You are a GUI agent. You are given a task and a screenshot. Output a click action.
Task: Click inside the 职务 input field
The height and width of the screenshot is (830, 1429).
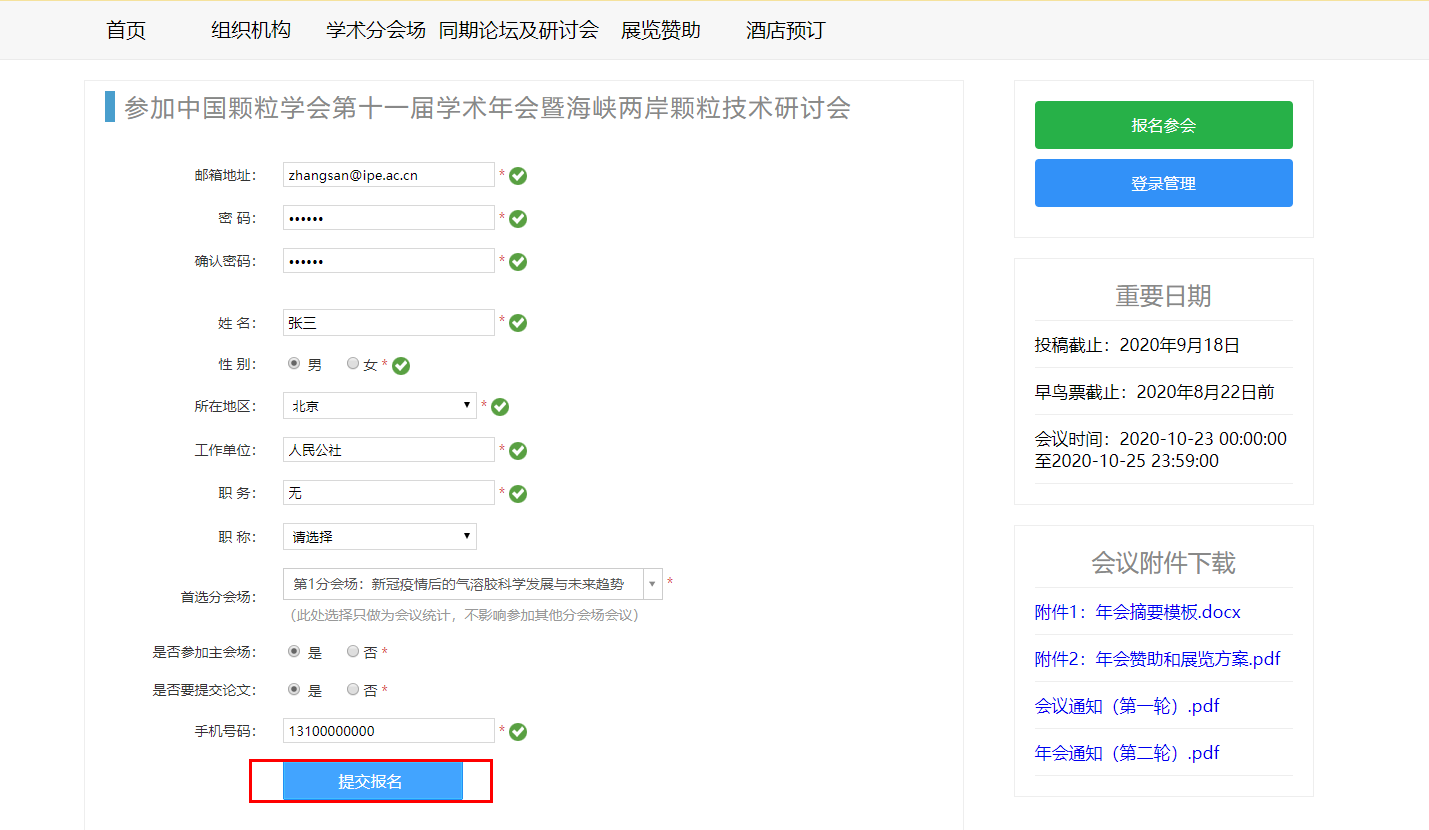click(x=388, y=492)
